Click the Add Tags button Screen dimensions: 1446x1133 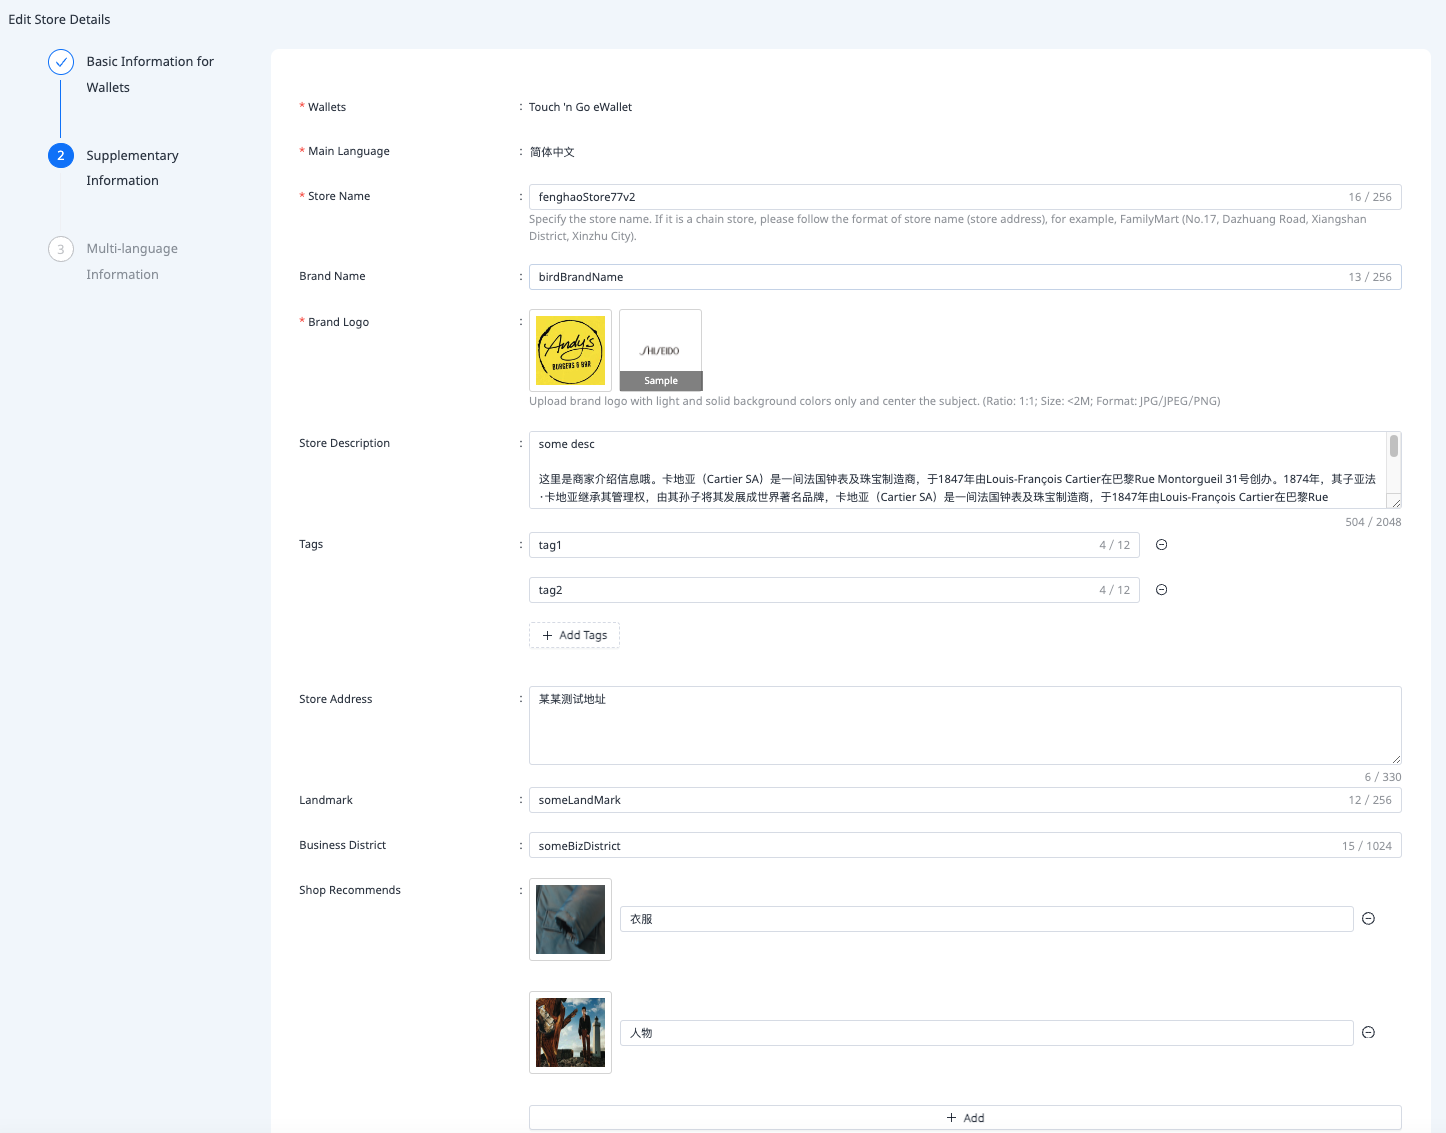tap(574, 635)
